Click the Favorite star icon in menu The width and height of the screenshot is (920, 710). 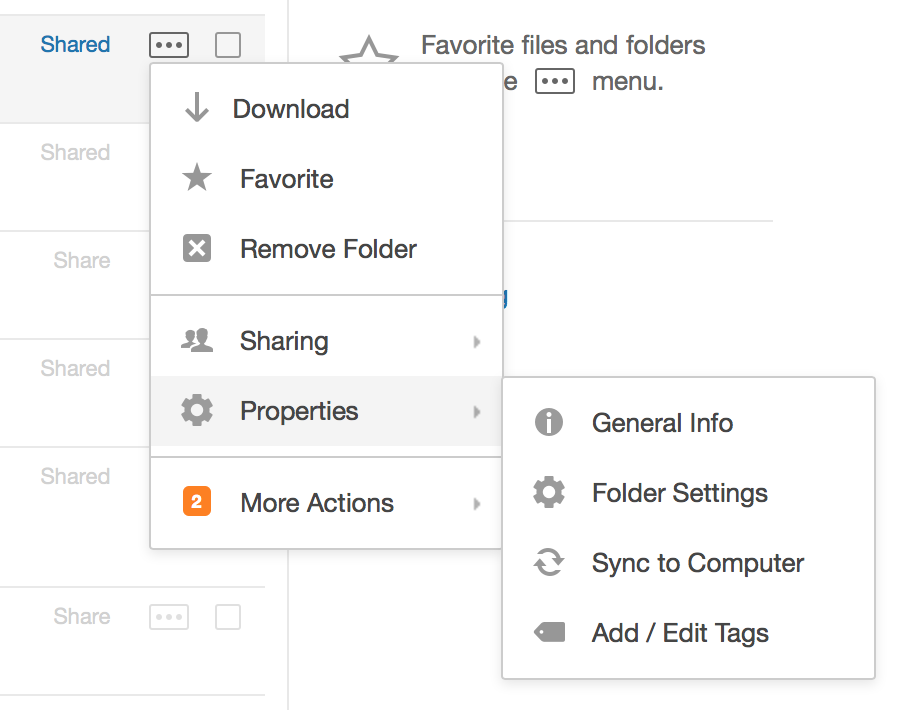(x=197, y=179)
